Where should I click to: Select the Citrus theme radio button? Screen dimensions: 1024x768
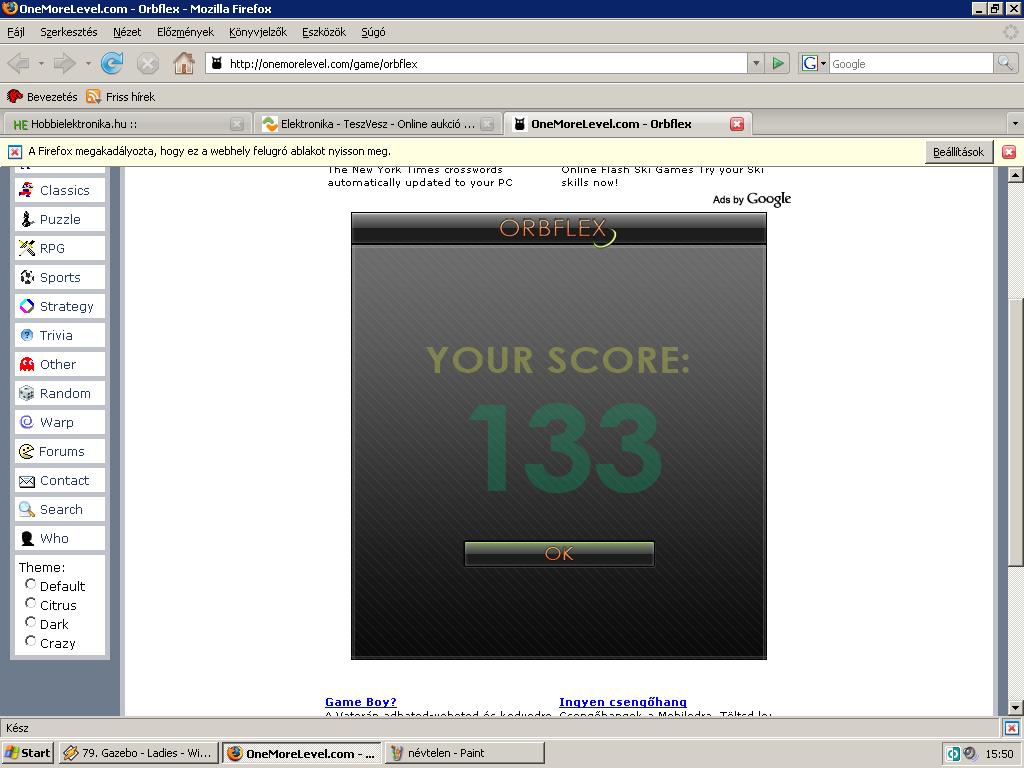tap(31, 603)
